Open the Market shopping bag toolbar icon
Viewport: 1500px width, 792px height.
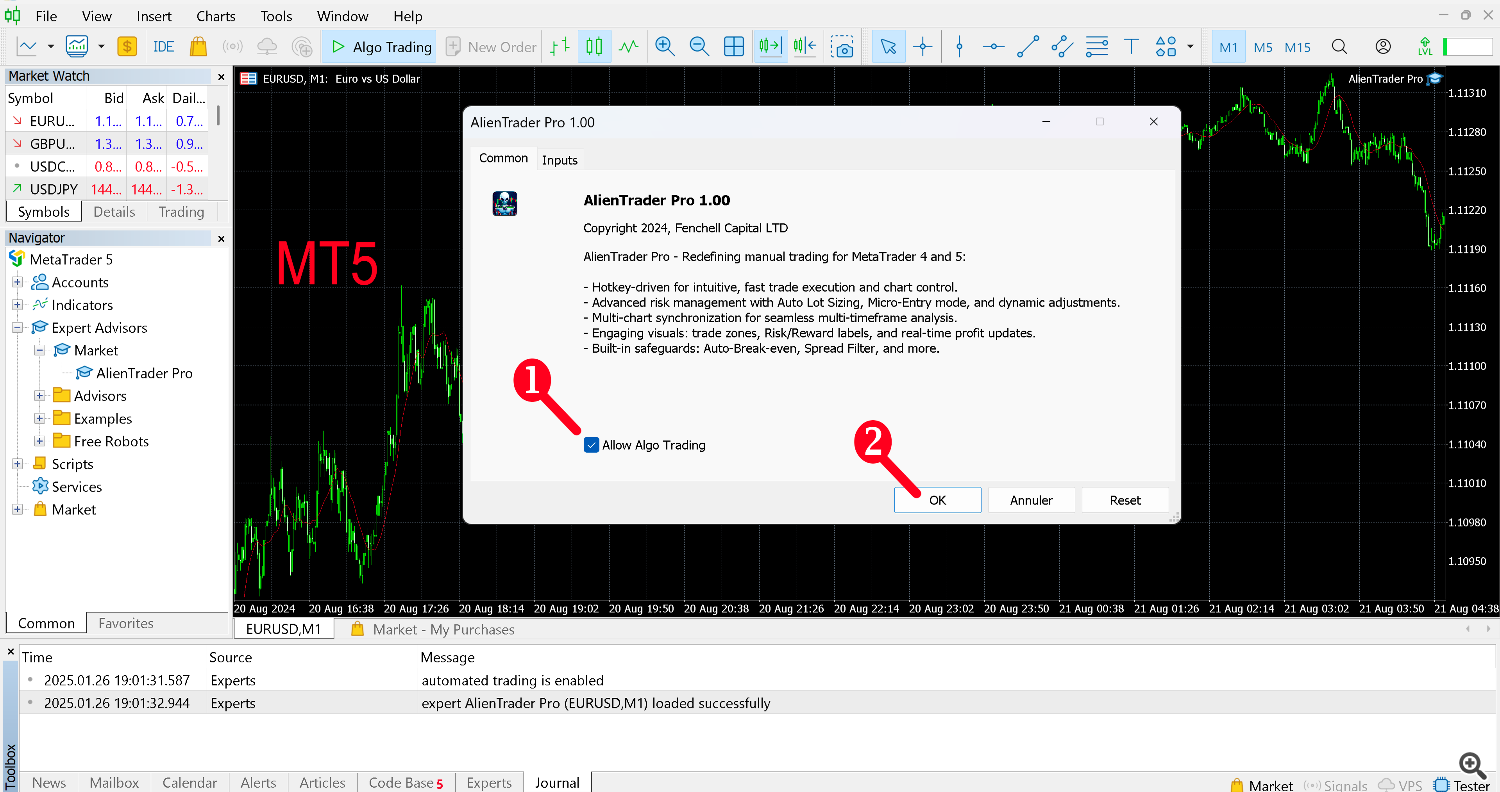point(198,46)
